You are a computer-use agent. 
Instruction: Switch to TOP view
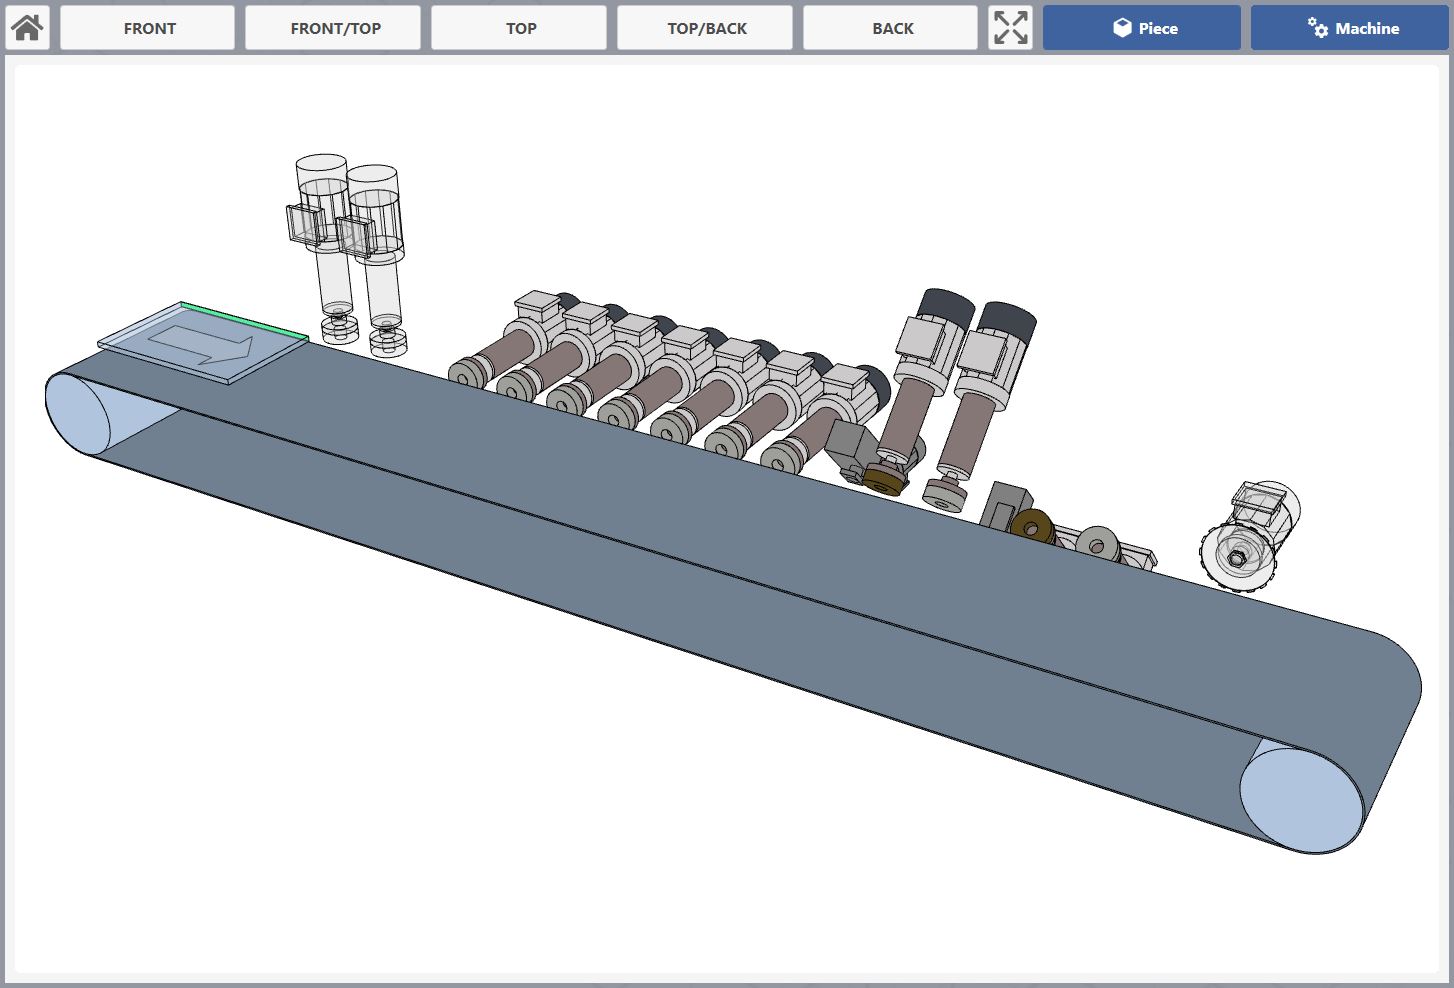519,28
